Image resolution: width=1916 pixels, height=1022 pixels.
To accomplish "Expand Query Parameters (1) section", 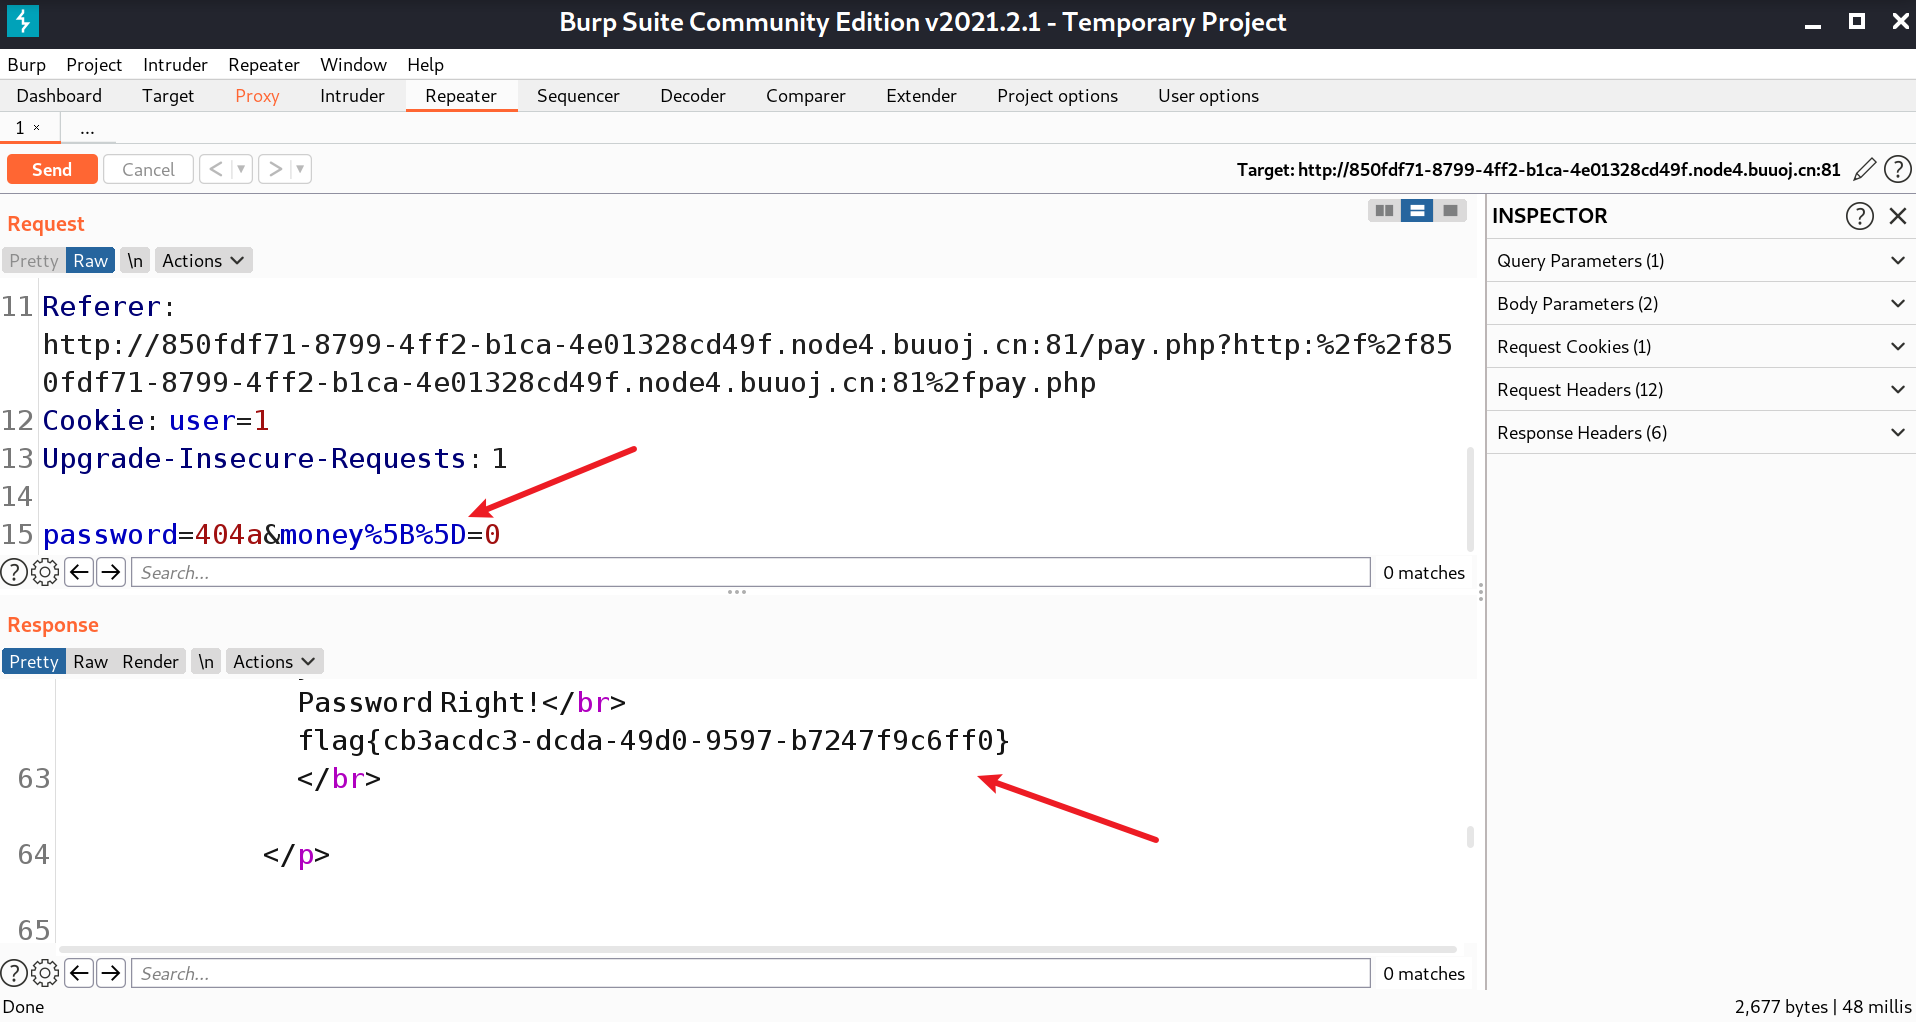I will (1701, 261).
